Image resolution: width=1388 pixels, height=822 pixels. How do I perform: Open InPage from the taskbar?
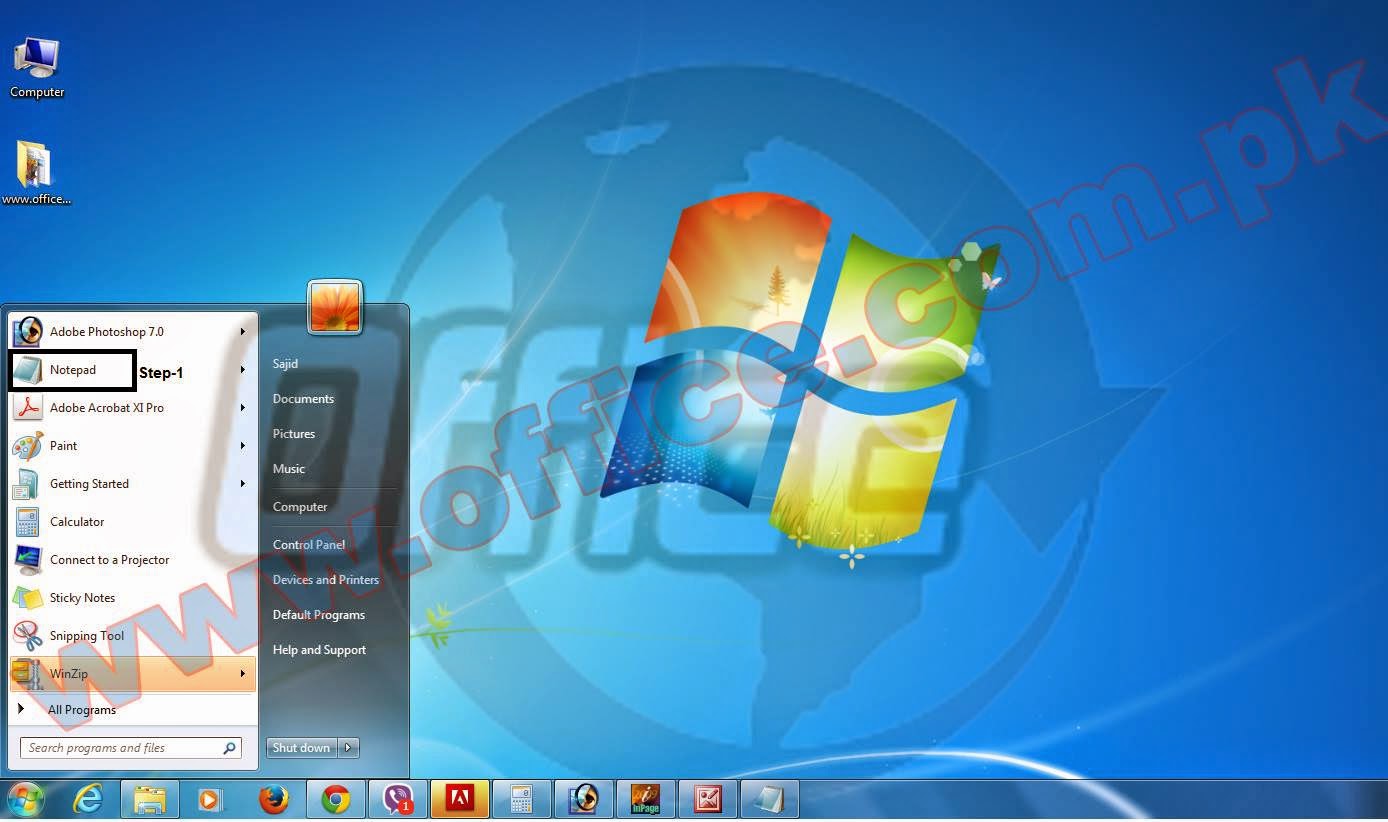click(x=645, y=800)
